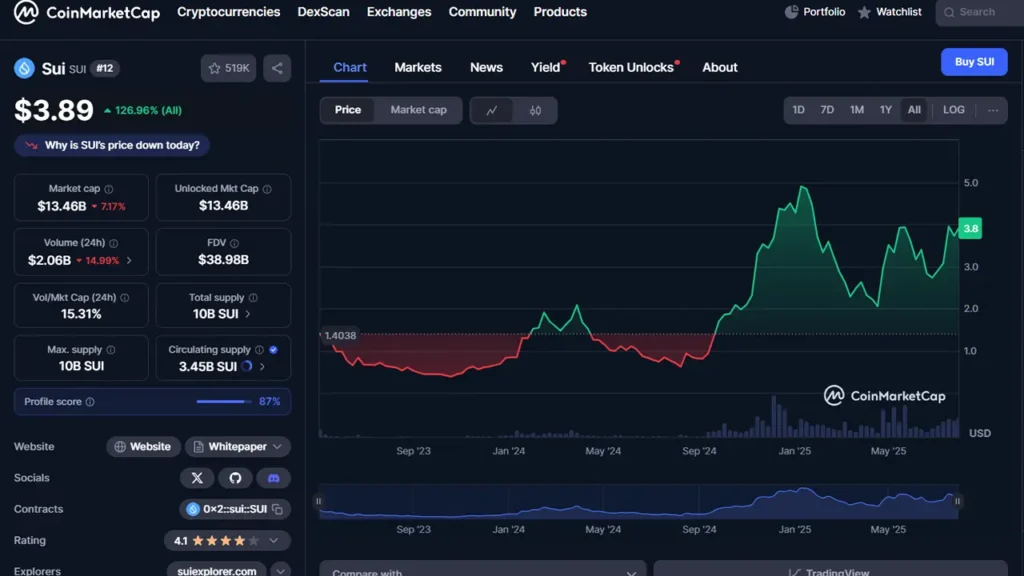Open Sui's GitHub repository link
The image size is (1024, 576).
pos(235,478)
